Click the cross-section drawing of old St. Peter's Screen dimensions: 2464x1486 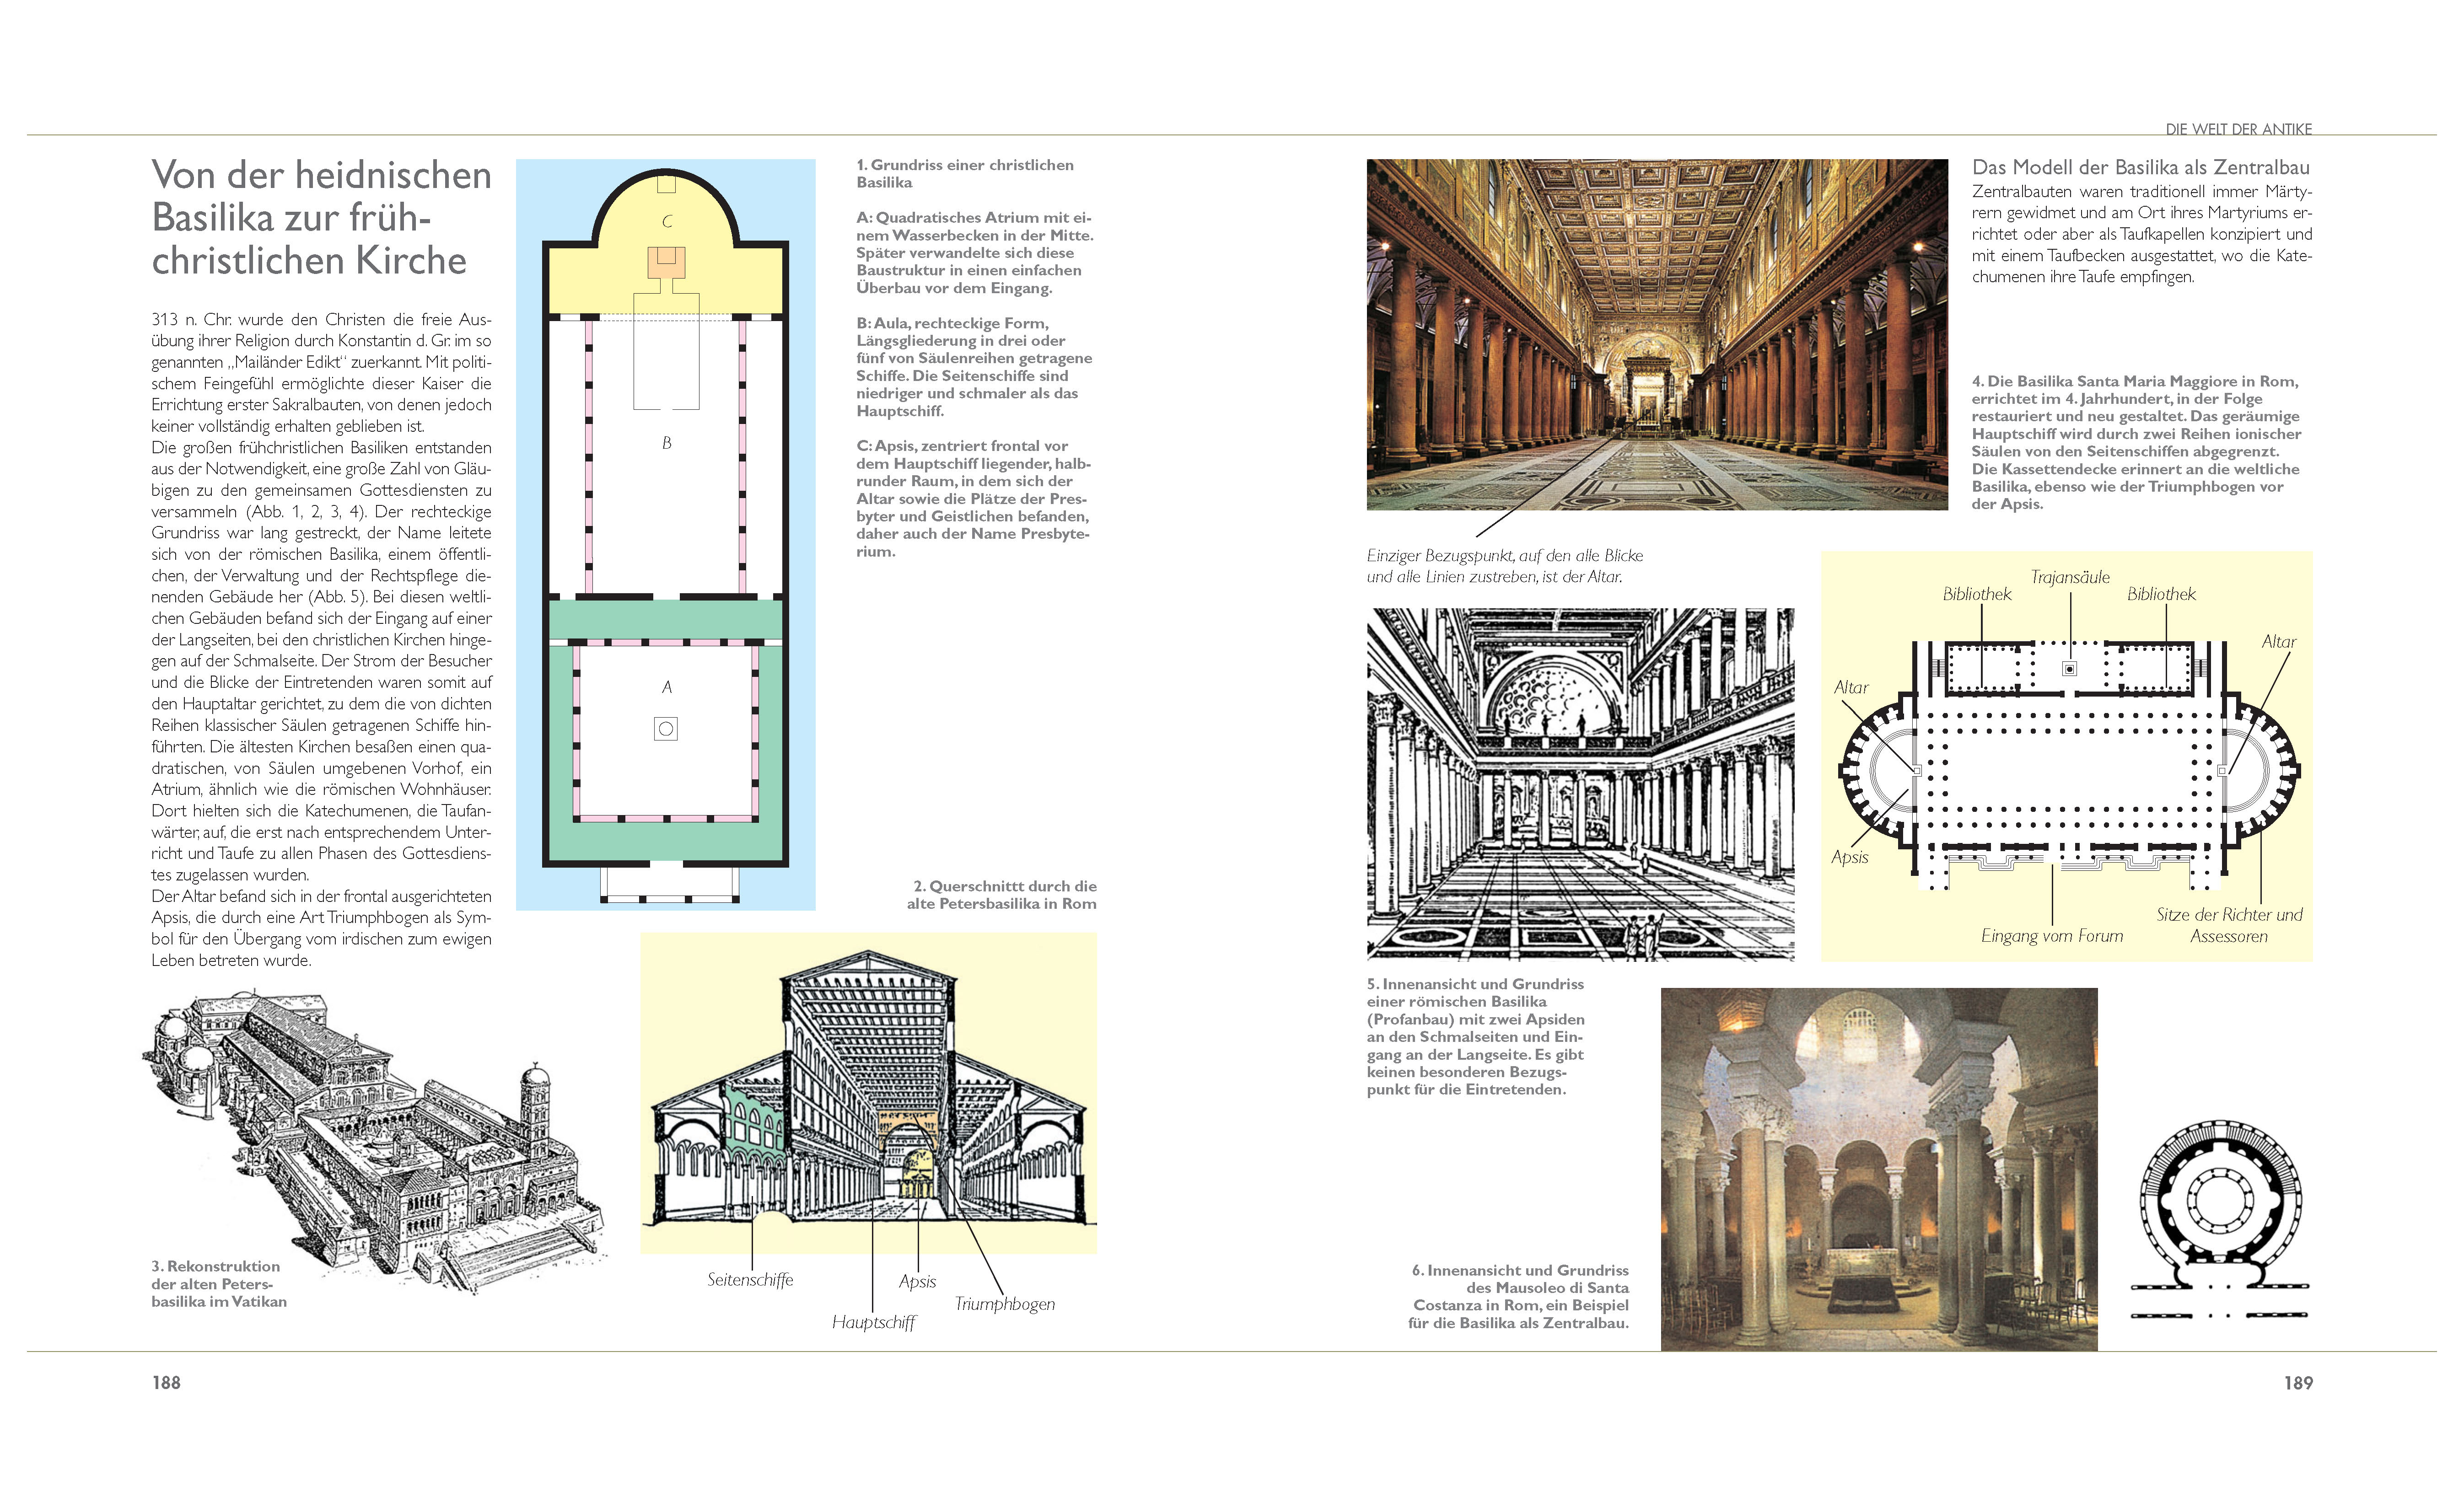(x=868, y=1093)
